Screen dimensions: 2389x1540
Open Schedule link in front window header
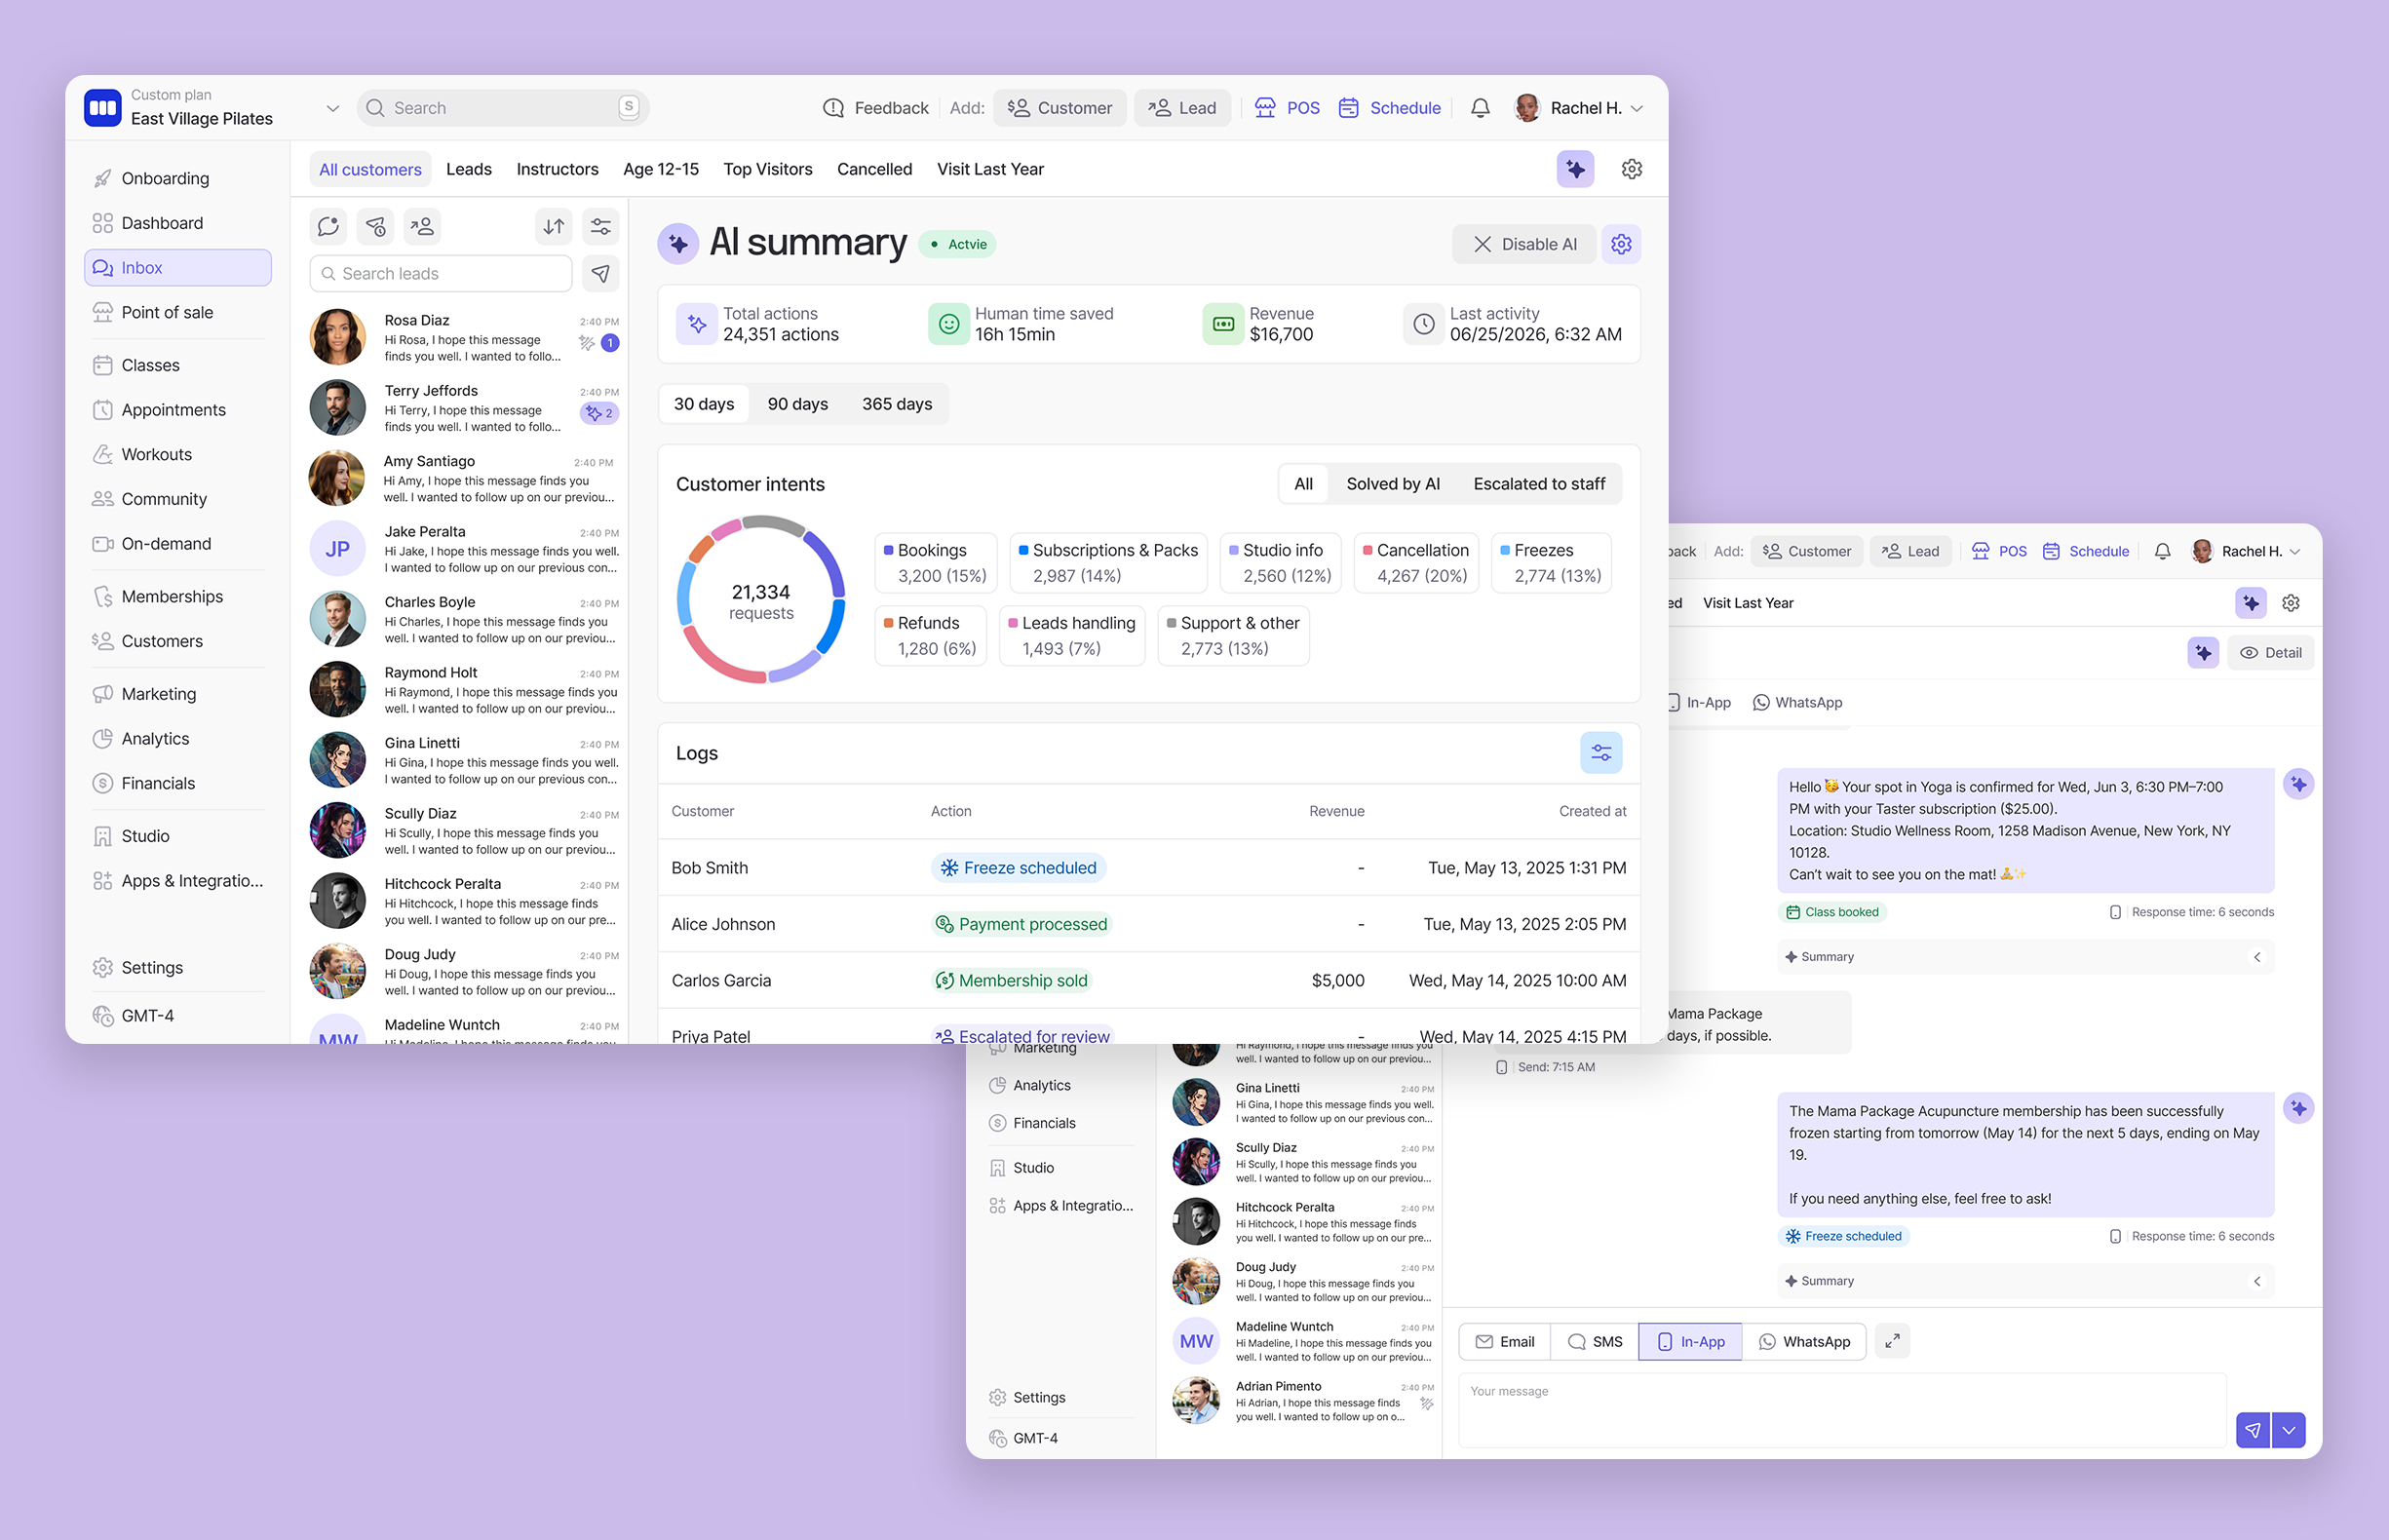(x=1390, y=108)
